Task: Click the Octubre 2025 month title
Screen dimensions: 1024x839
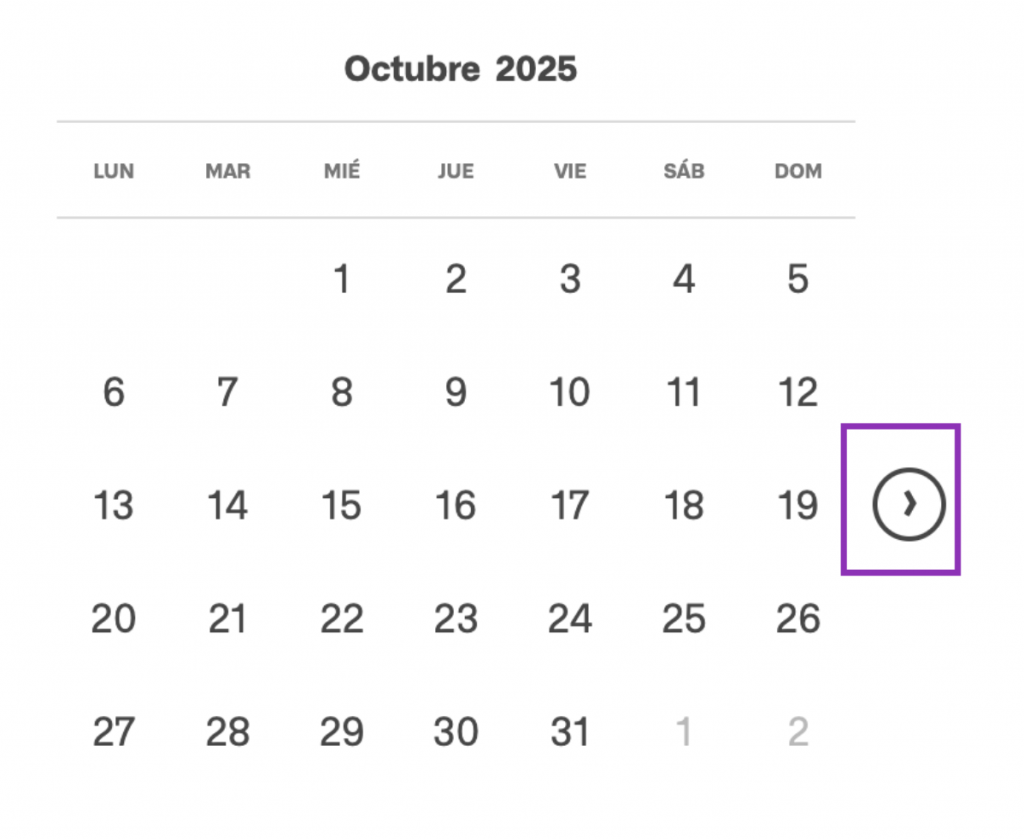Action: coord(460,69)
